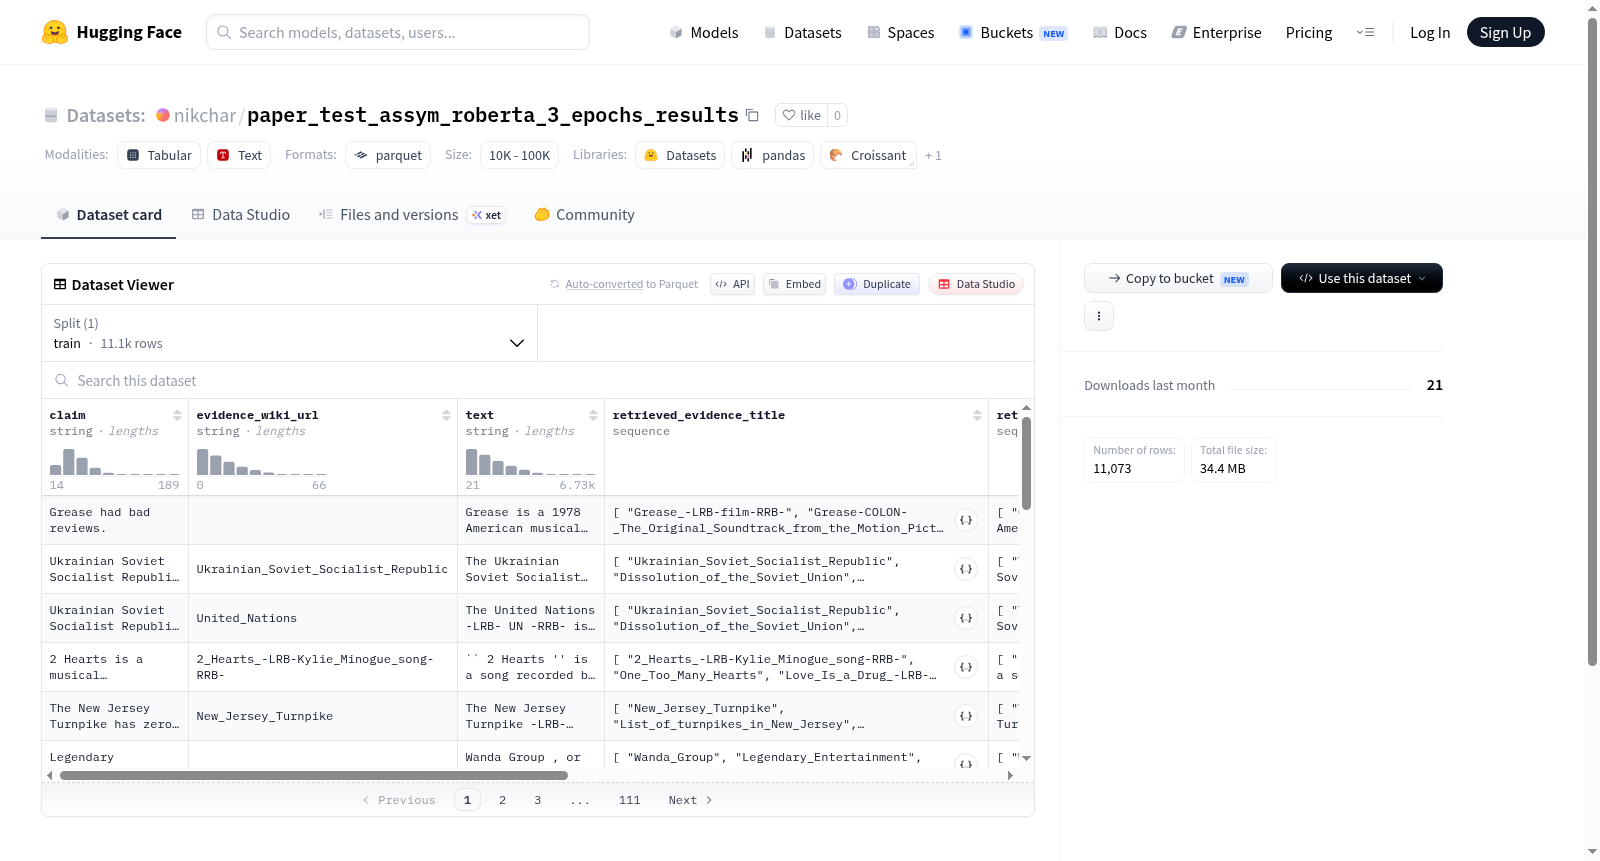Image resolution: width=1600 pixels, height=861 pixels.
Task: Copy dataset name with the copy icon
Action: tap(753, 116)
